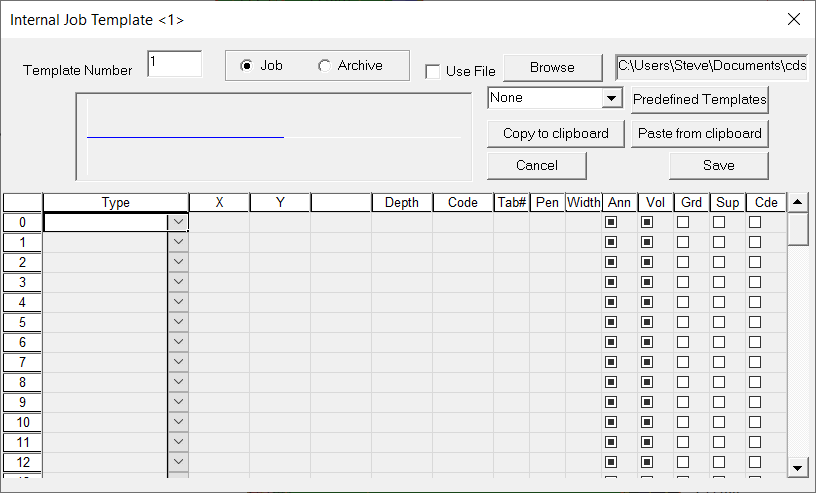
Task: Click the scroll up arrow of the grid
Action: point(797,203)
